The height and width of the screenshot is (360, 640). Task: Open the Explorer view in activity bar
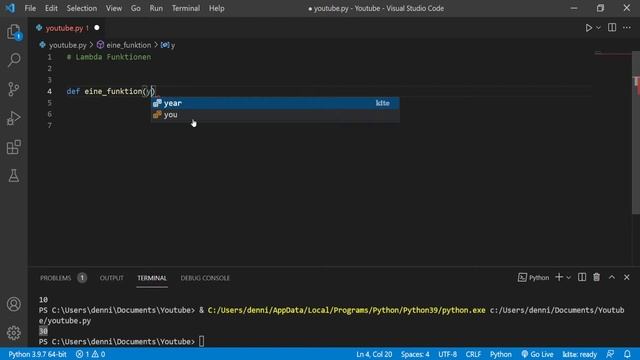click(13, 32)
